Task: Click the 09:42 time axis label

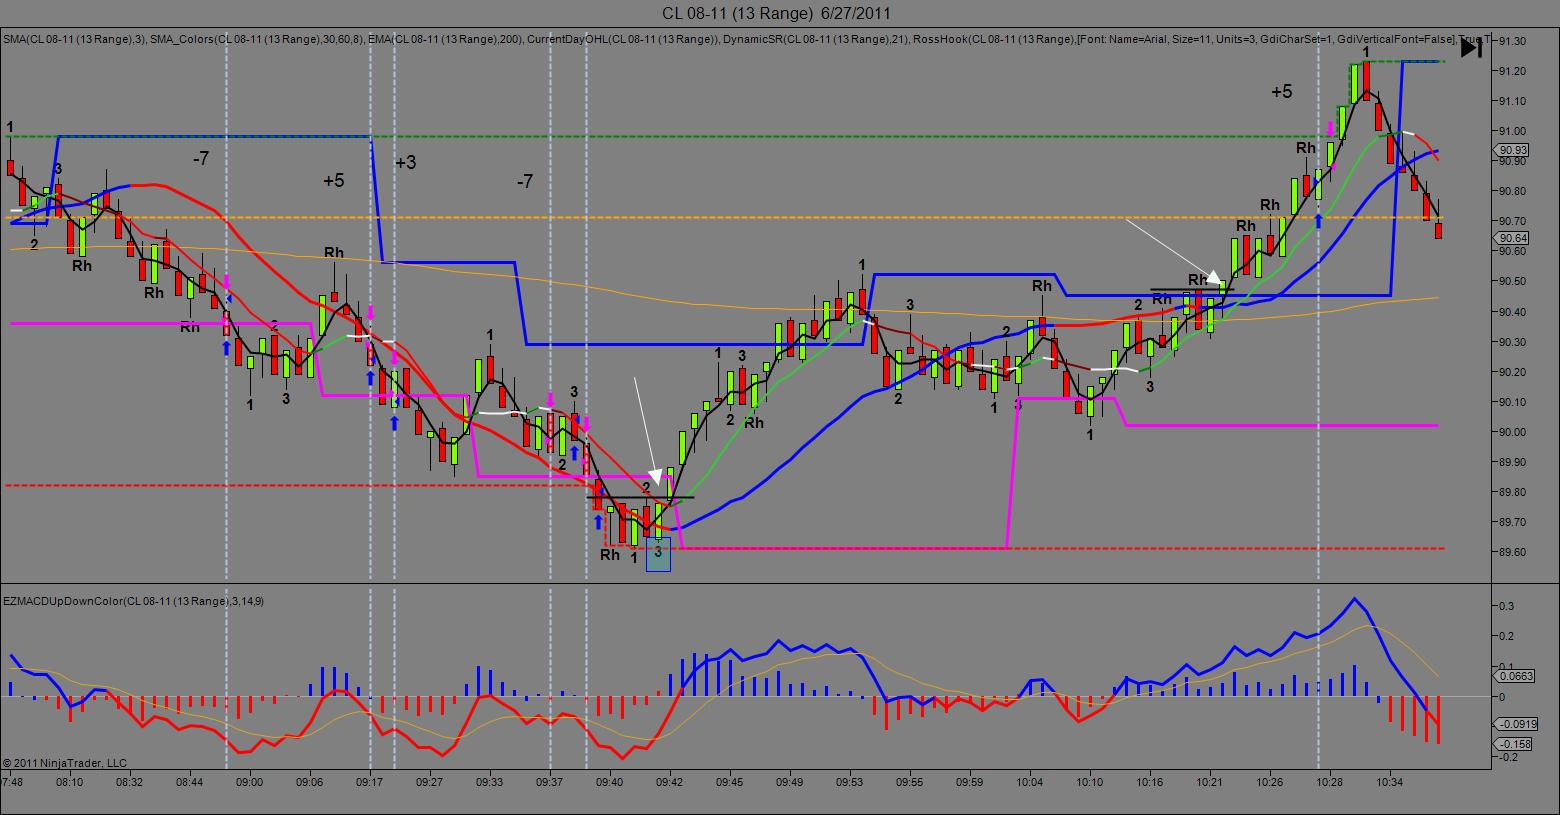Action: coord(670,782)
